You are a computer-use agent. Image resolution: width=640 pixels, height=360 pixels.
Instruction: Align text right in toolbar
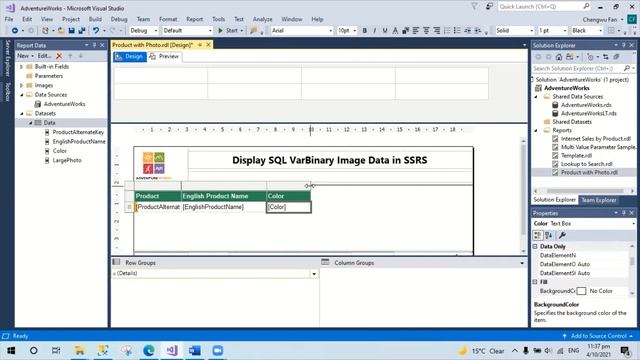coord(437,31)
